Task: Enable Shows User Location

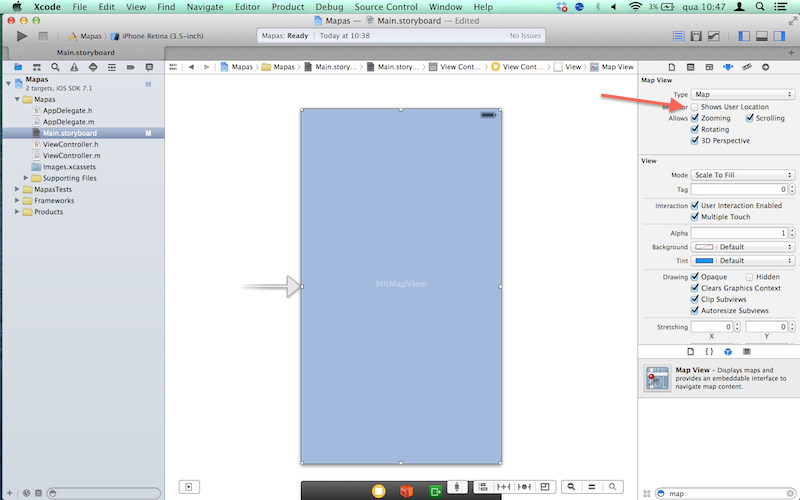Action: [694, 107]
